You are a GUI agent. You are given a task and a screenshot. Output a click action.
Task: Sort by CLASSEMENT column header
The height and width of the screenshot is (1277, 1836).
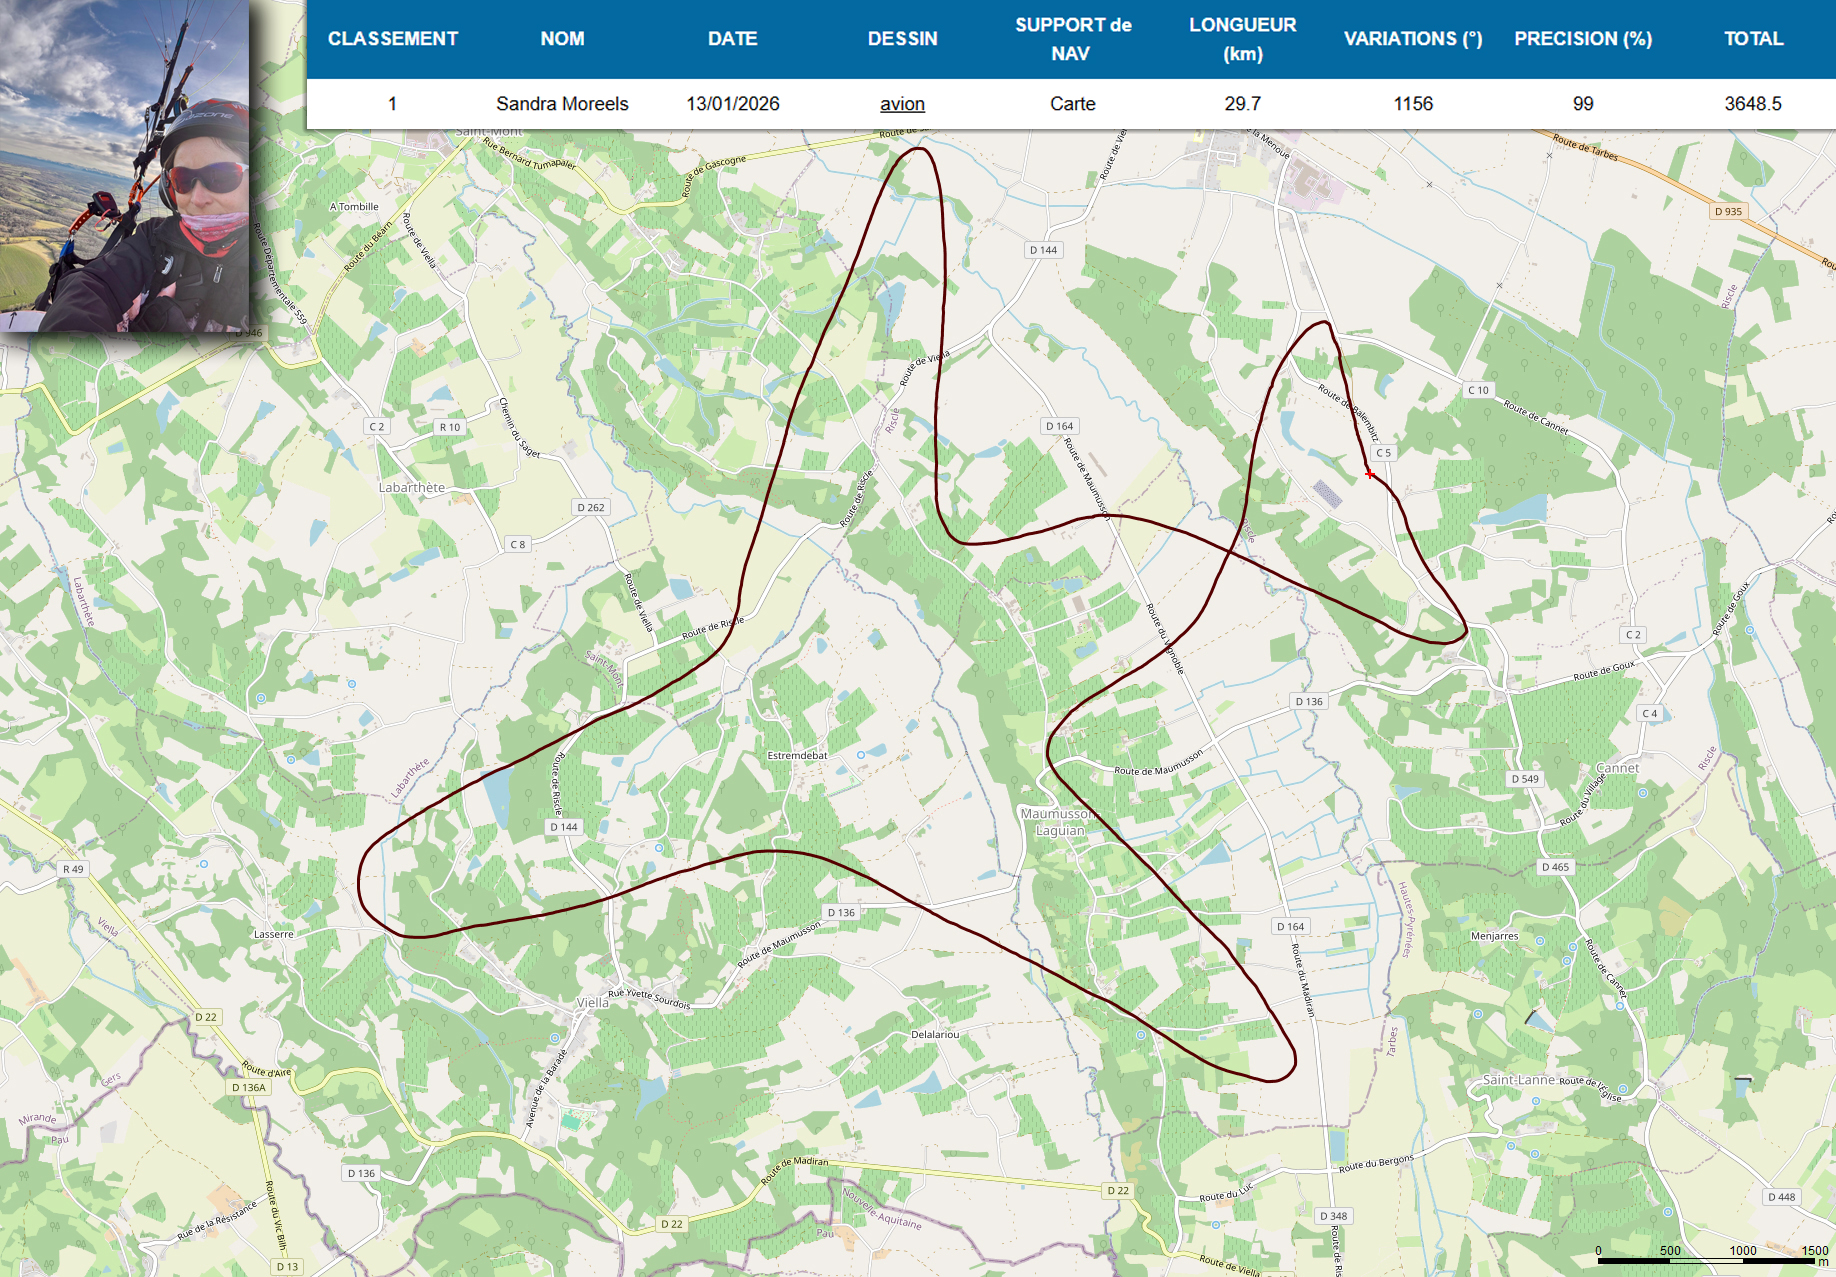pyautogui.click(x=393, y=39)
